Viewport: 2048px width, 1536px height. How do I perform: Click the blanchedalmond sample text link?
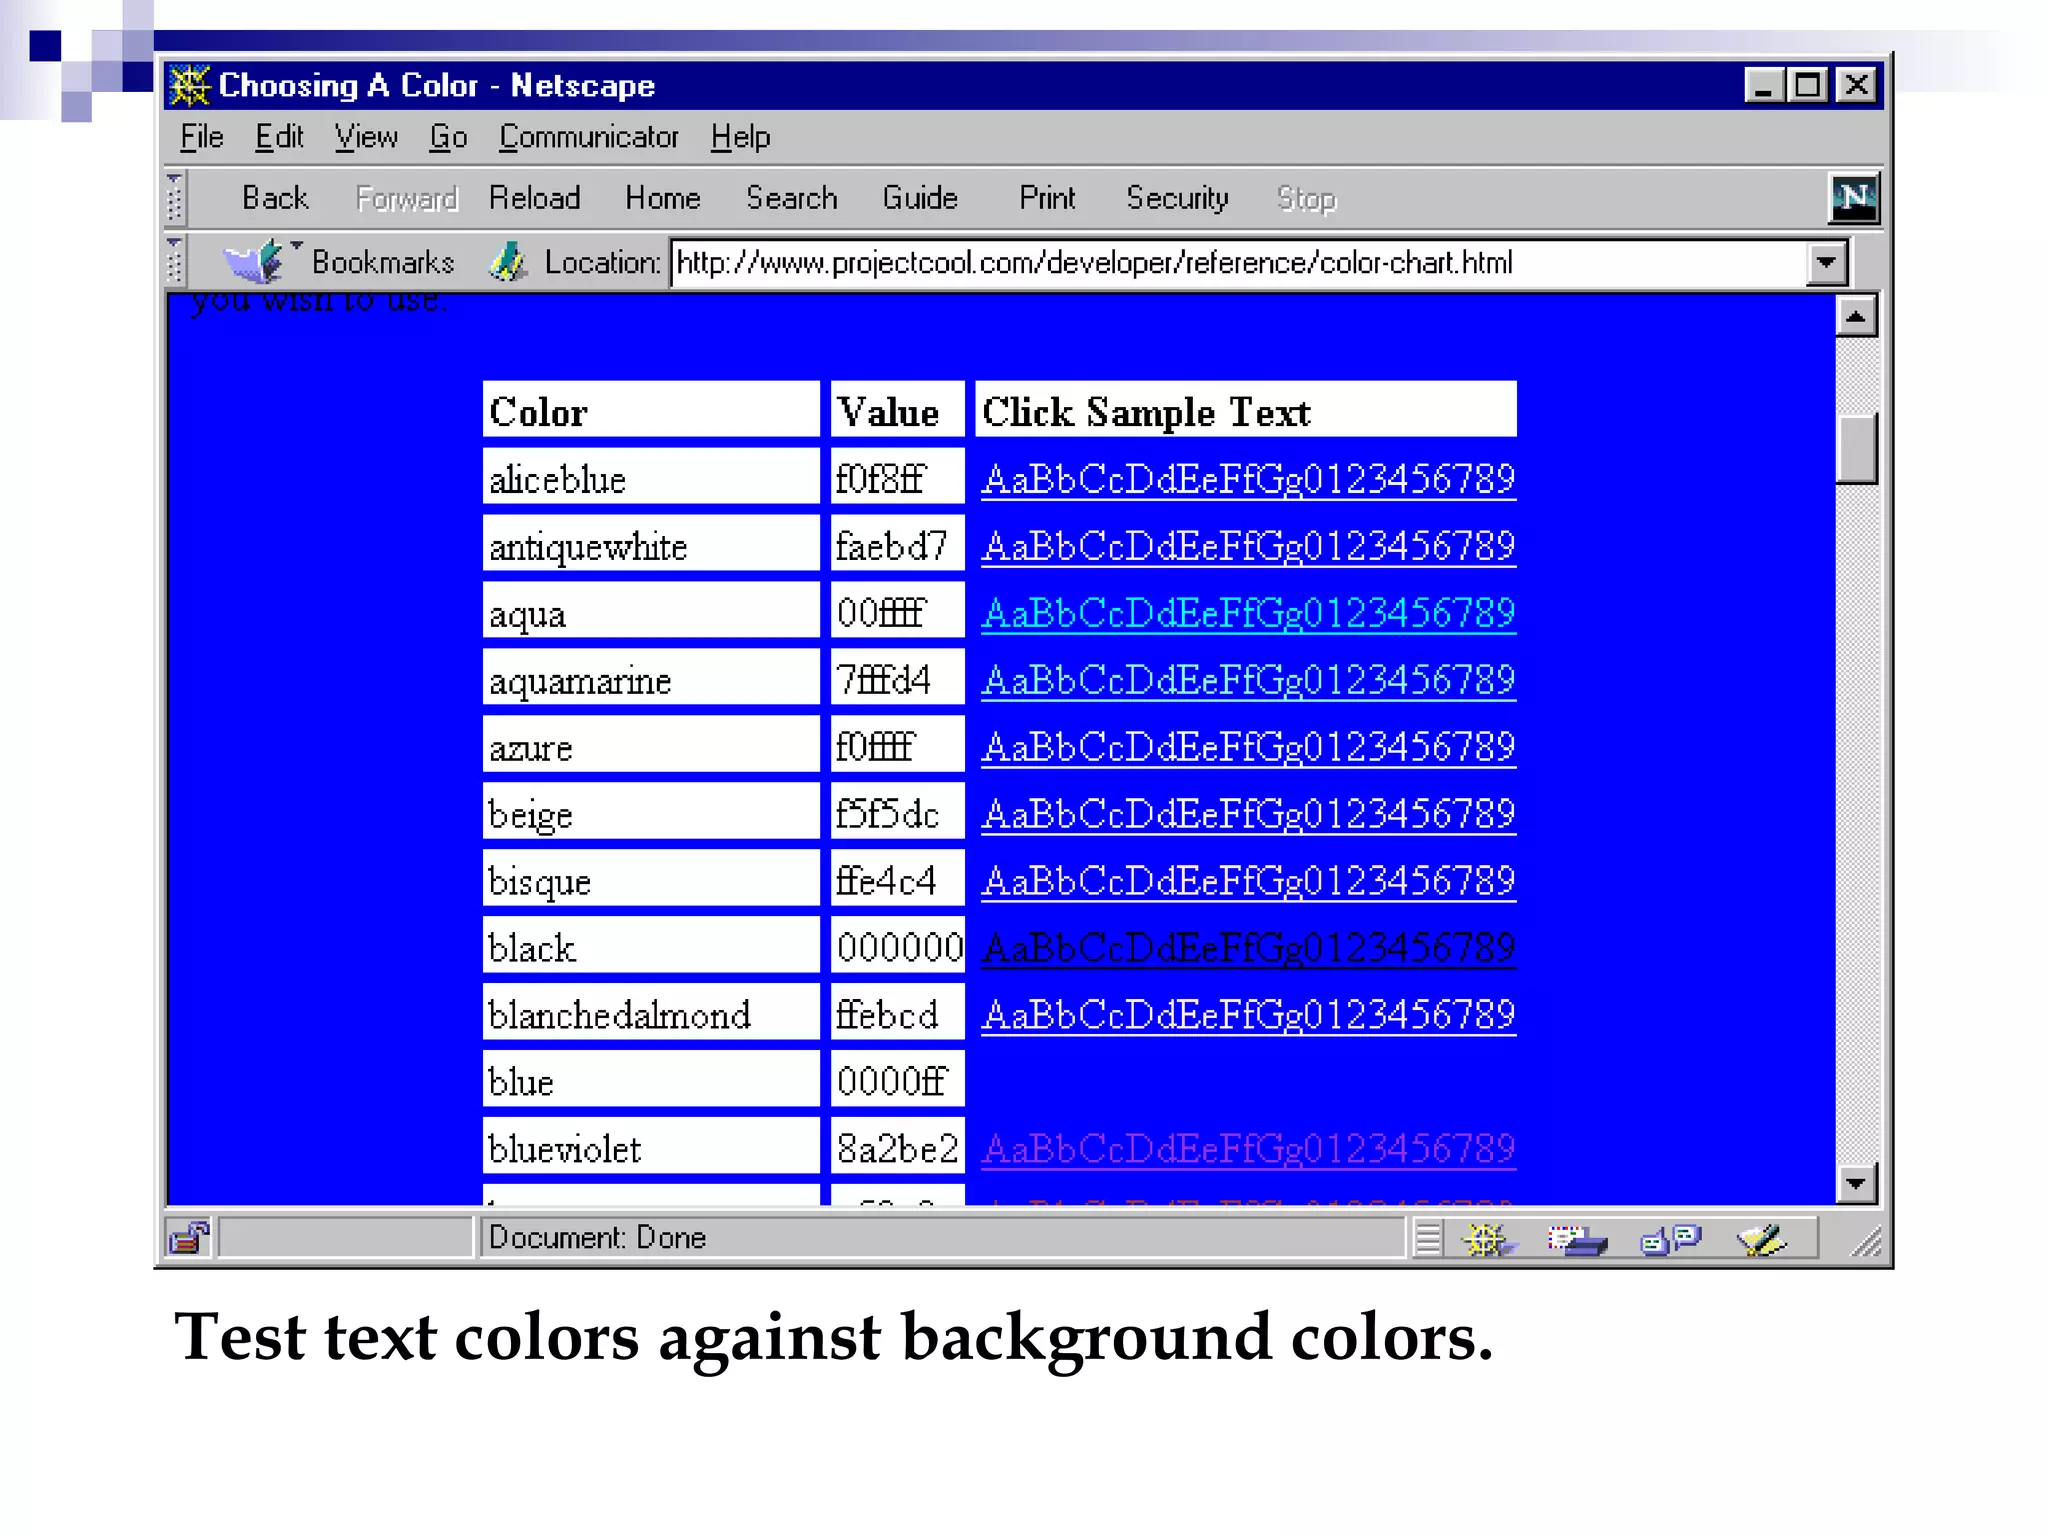1248,1015
